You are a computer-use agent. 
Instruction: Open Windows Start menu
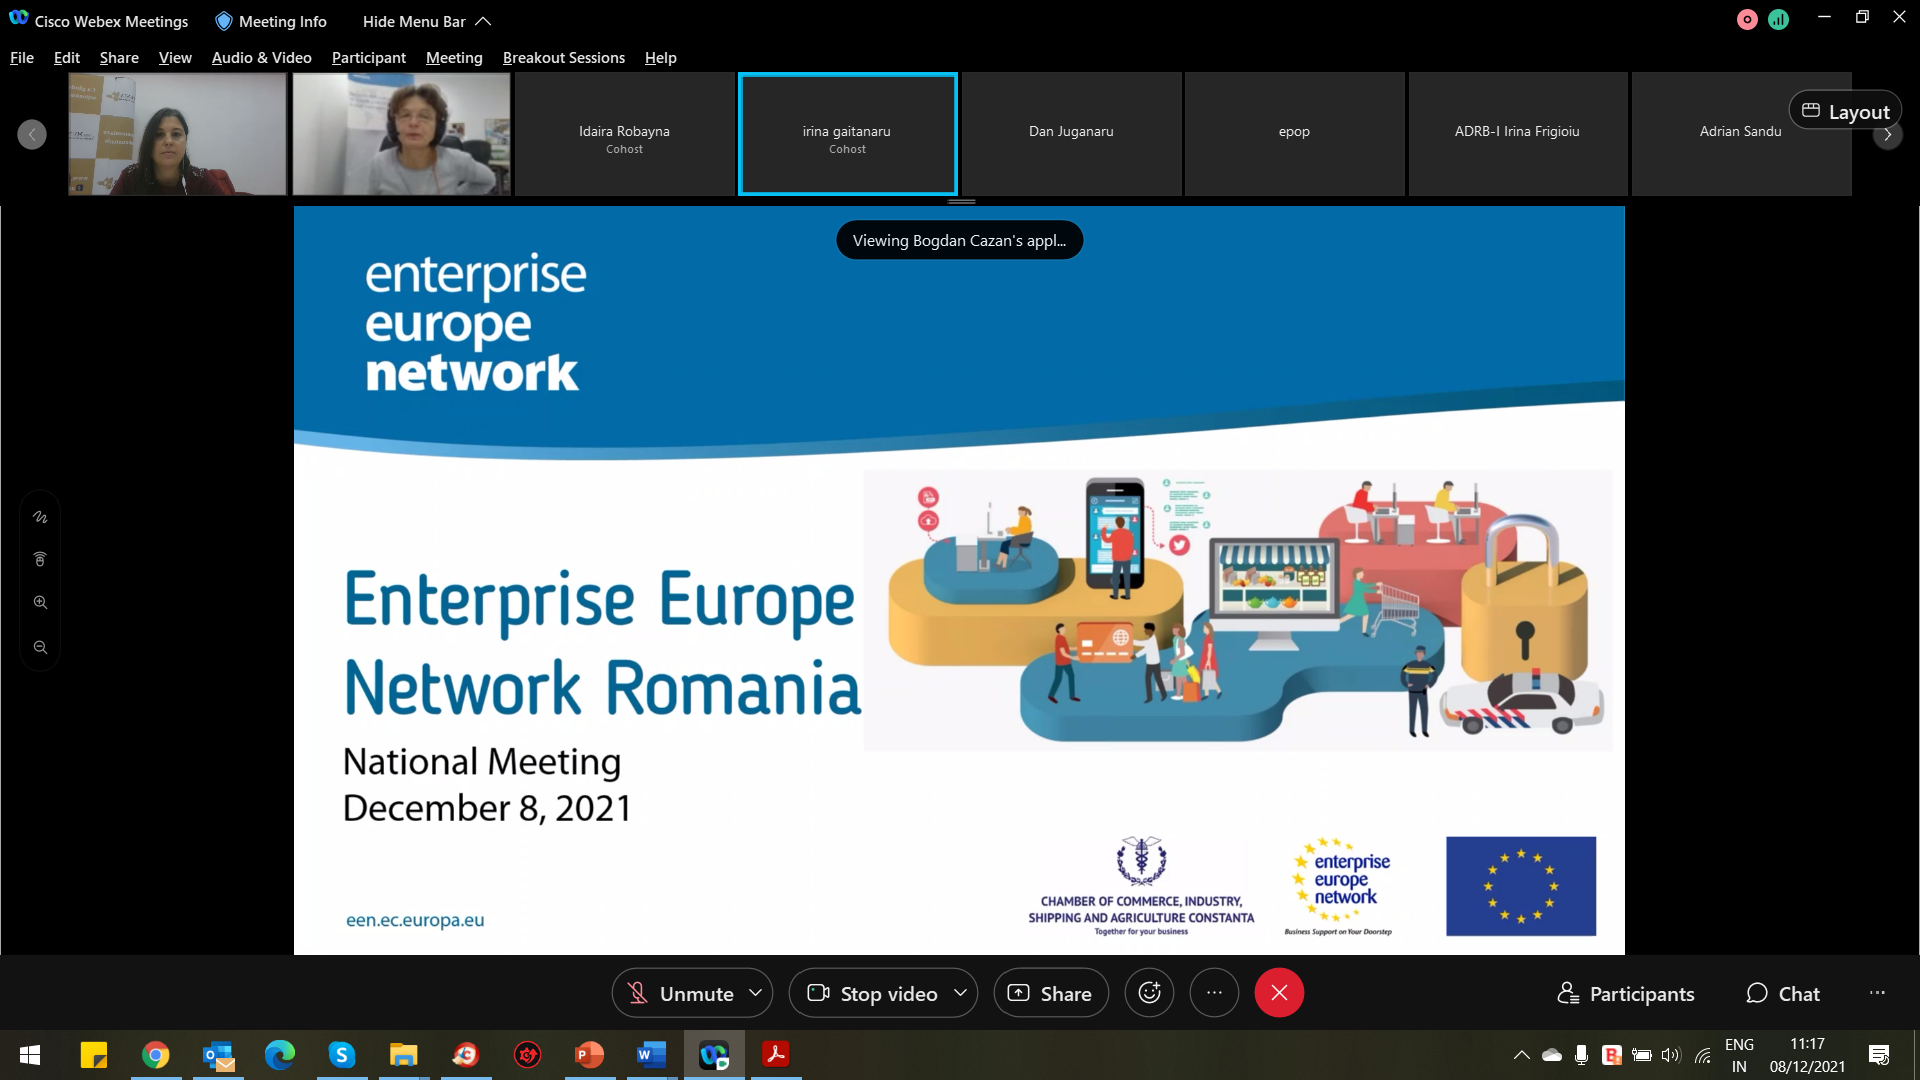click(30, 1055)
